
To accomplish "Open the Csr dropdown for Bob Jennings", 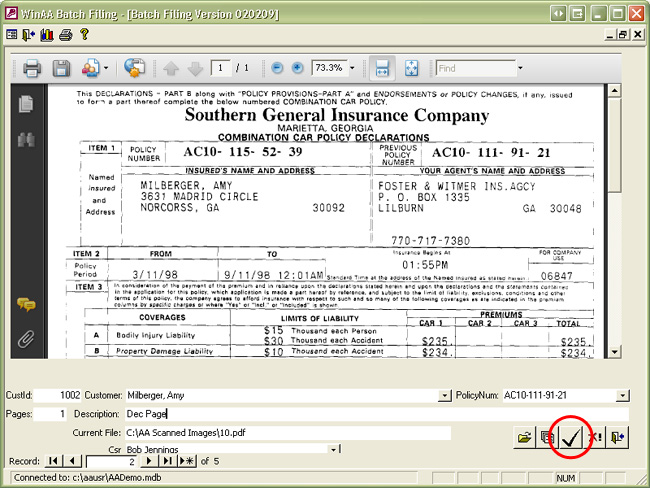I will click(x=333, y=449).
